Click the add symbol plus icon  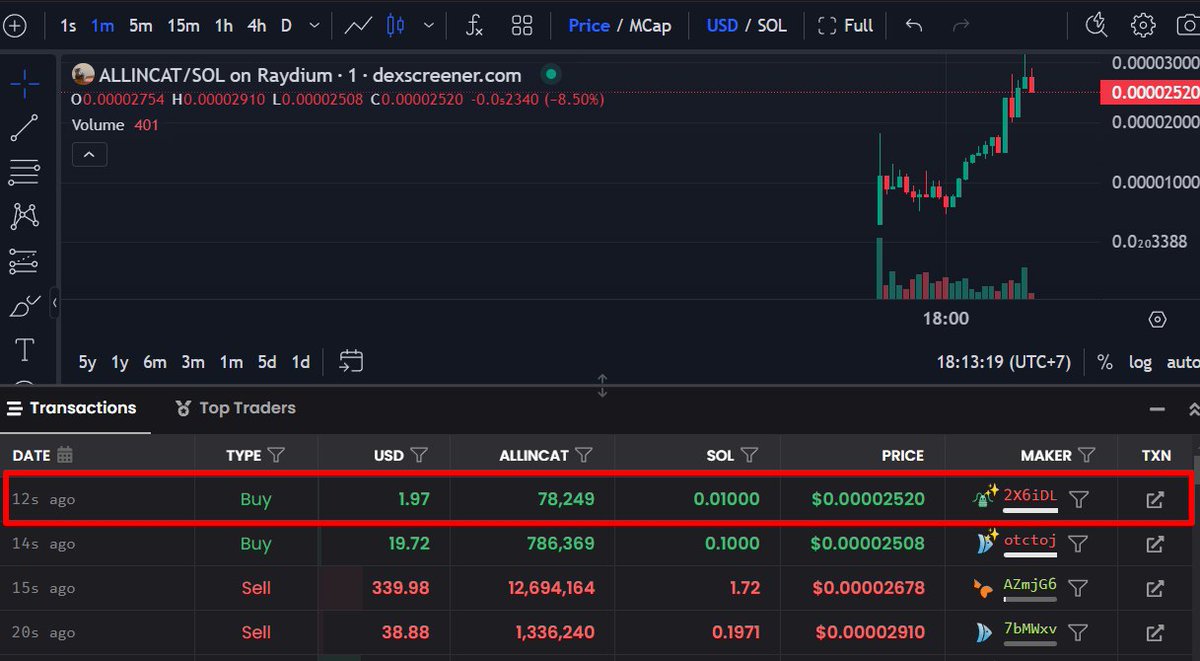coord(14,26)
